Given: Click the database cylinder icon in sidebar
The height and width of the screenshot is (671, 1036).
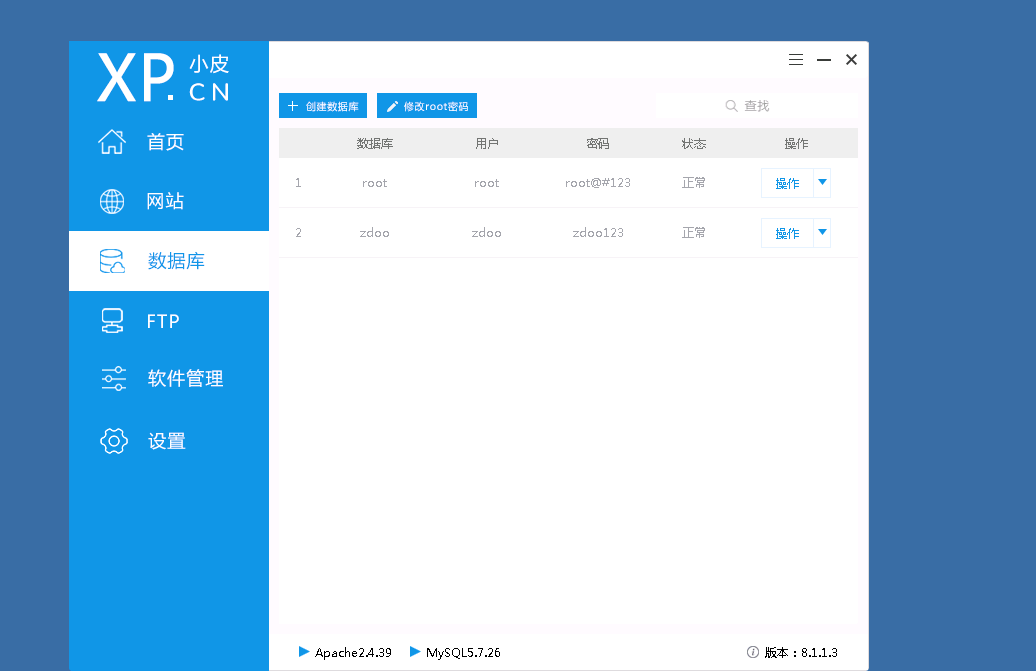Looking at the screenshot, I should click(x=112, y=261).
